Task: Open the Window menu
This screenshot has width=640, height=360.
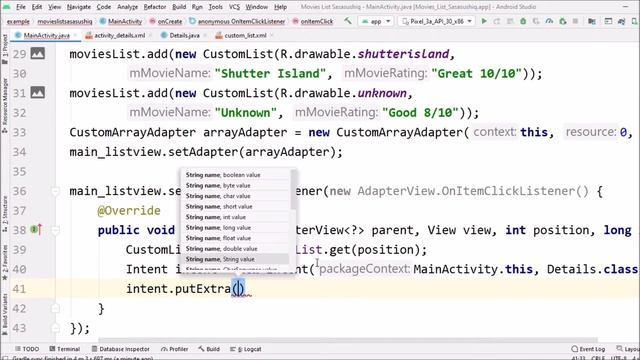Action: [256, 7]
